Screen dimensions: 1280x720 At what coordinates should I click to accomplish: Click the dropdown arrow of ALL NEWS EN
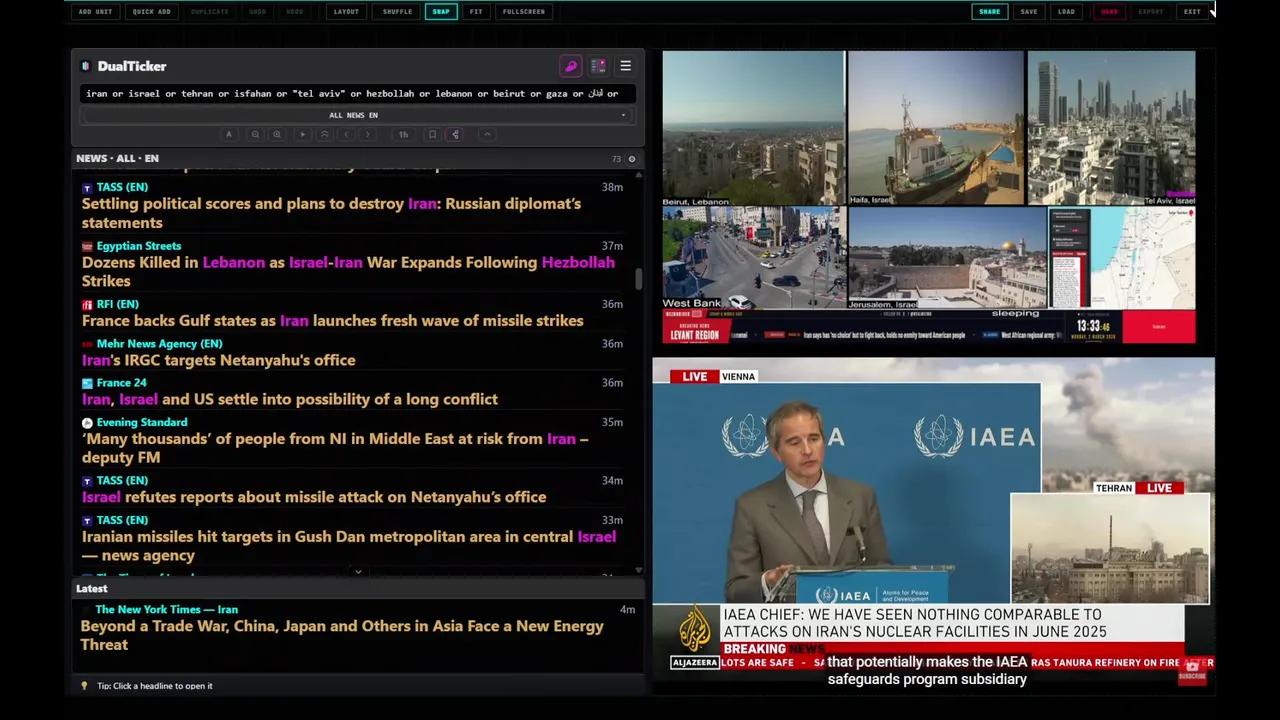[x=623, y=115]
